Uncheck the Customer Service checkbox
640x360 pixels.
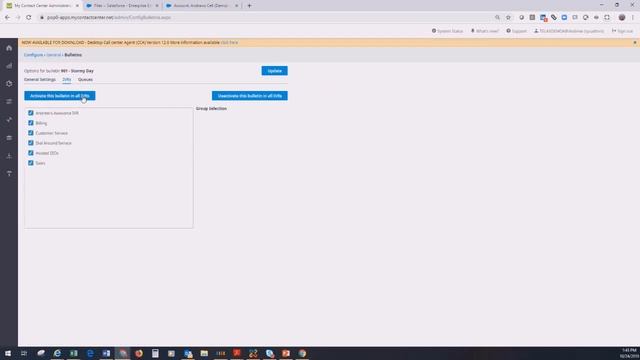[x=31, y=133]
